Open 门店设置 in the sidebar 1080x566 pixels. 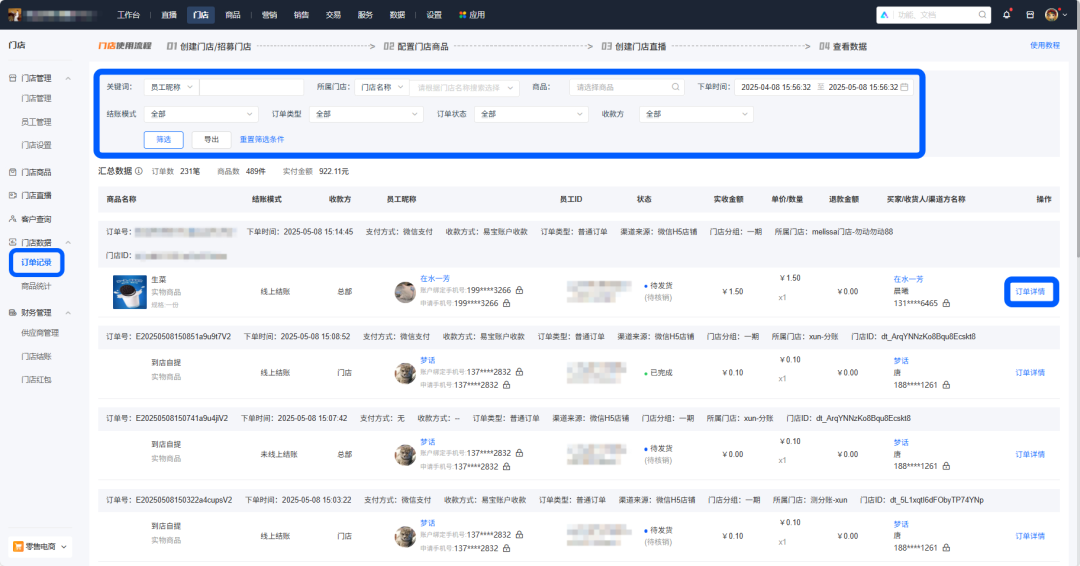coord(36,145)
